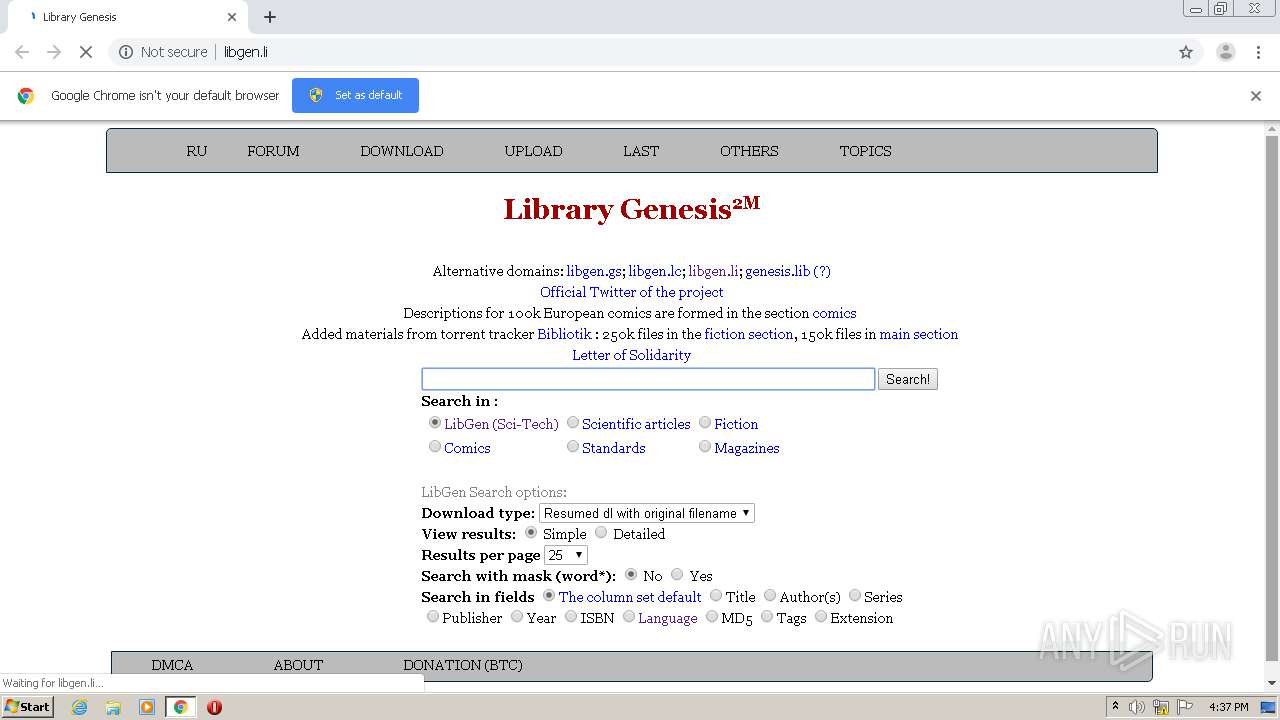Search in Author(s) field radio
1280x720 pixels.
coord(770,596)
